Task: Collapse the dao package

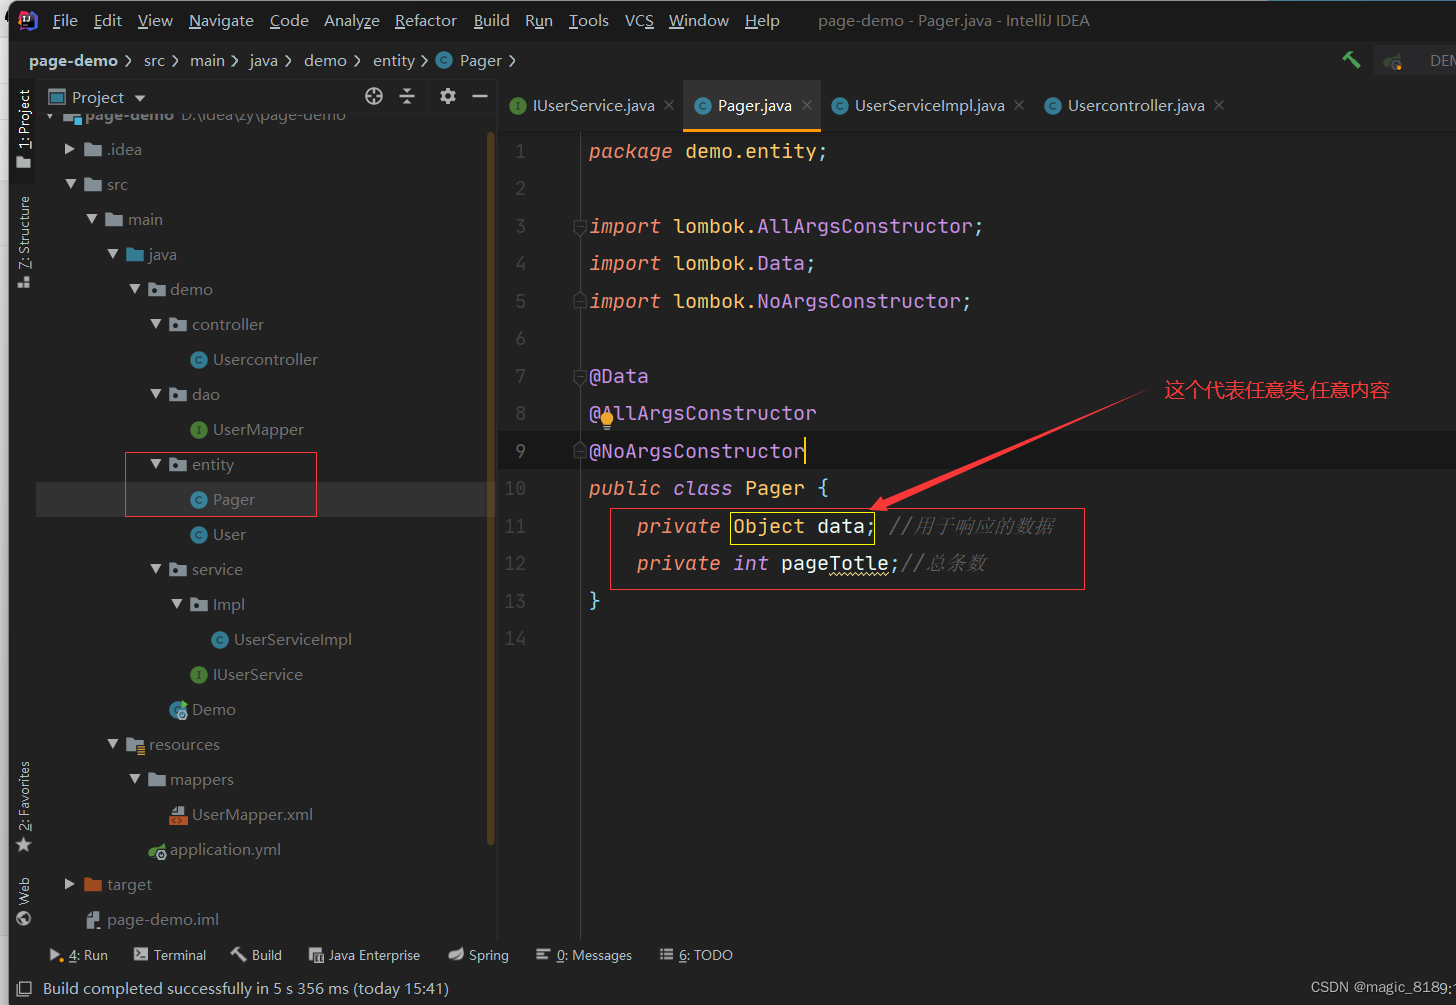Action: click(x=155, y=394)
